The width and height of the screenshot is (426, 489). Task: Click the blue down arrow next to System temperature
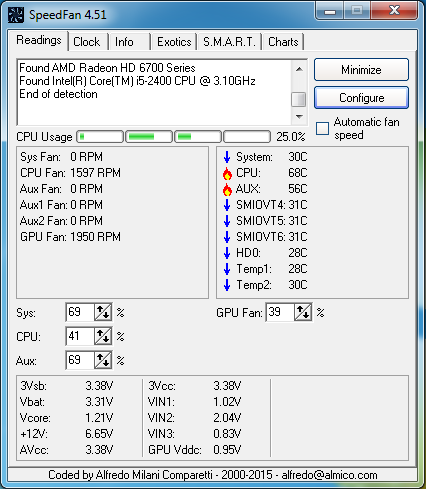tap(227, 157)
